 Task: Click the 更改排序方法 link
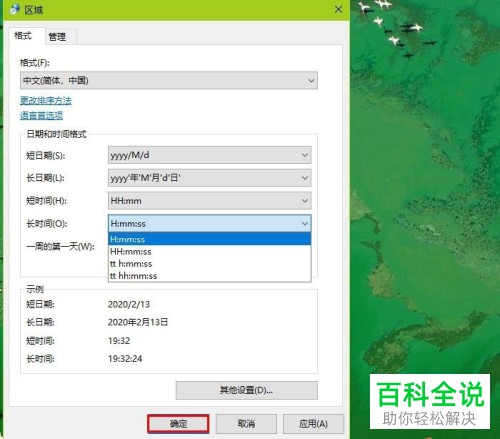[46, 100]
